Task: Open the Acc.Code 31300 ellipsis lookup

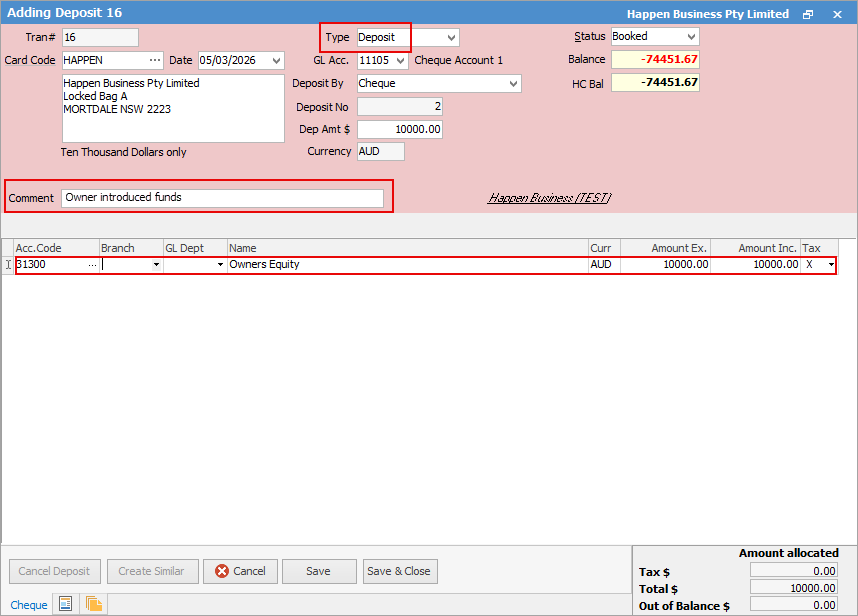Action: click(92, 265)
